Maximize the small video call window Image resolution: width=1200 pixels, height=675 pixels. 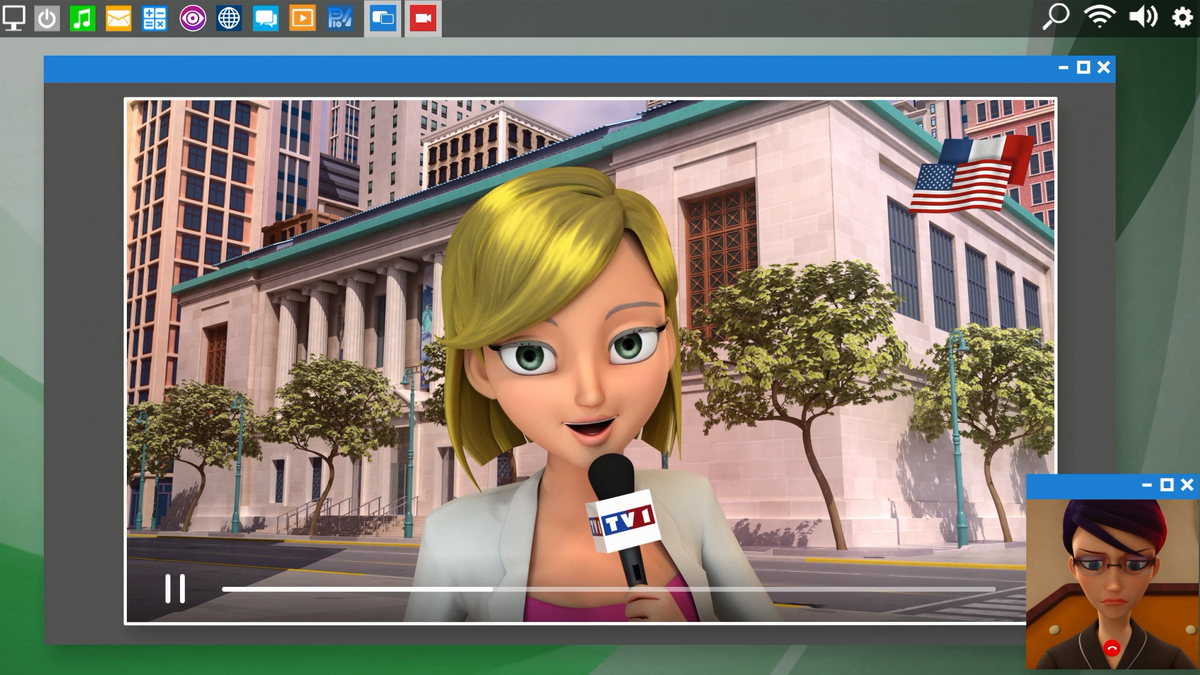pyautogui.click(x=1166, y=485)
